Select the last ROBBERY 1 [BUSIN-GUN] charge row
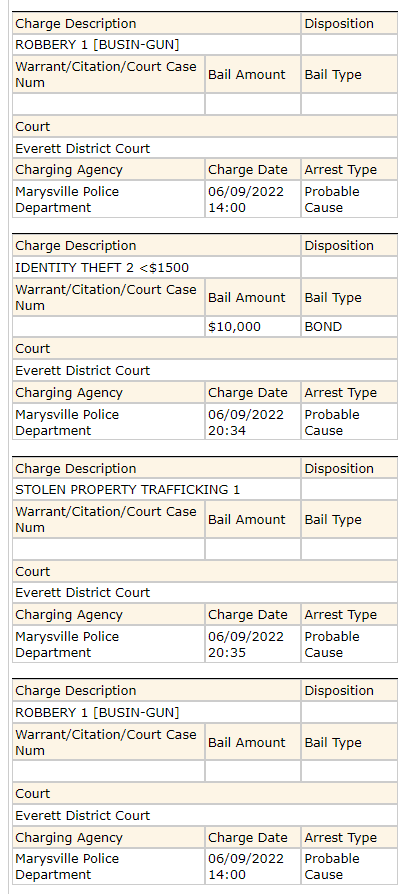This screenshot has width=411, height=894. point(156,713)
